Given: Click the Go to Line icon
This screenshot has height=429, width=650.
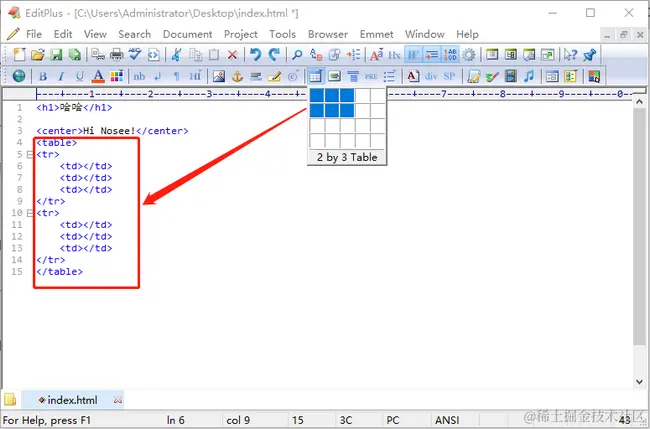Looking at the screenshot, I should coord(353,54).
